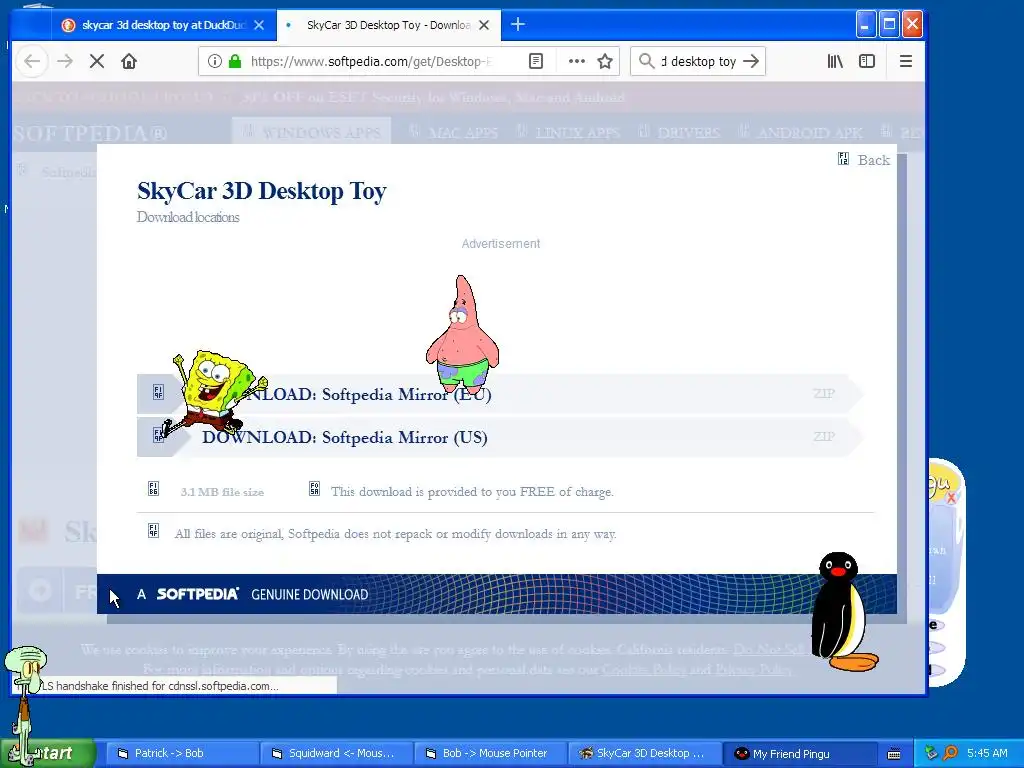Show site information icon in the address bar
The width and height of the screenshot is (1024, 768).
point(214,61)
